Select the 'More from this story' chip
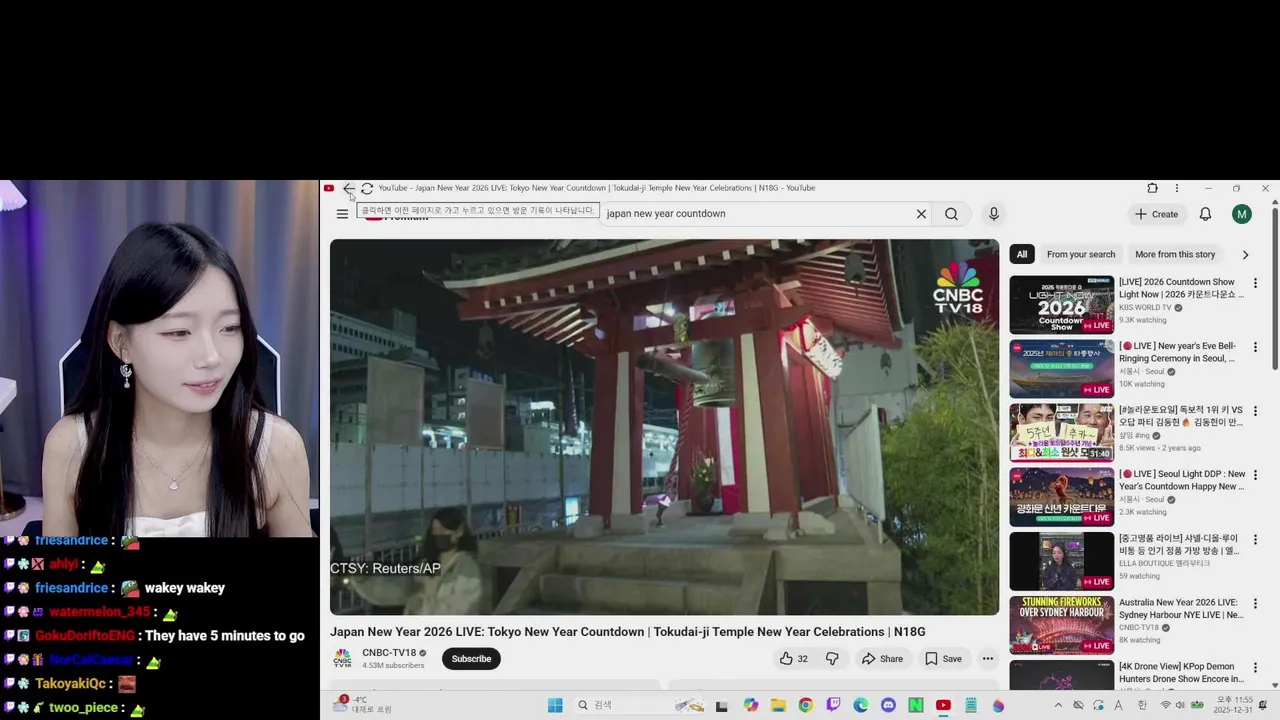This screenshot has height=720, width=1280. (1175, 254)
